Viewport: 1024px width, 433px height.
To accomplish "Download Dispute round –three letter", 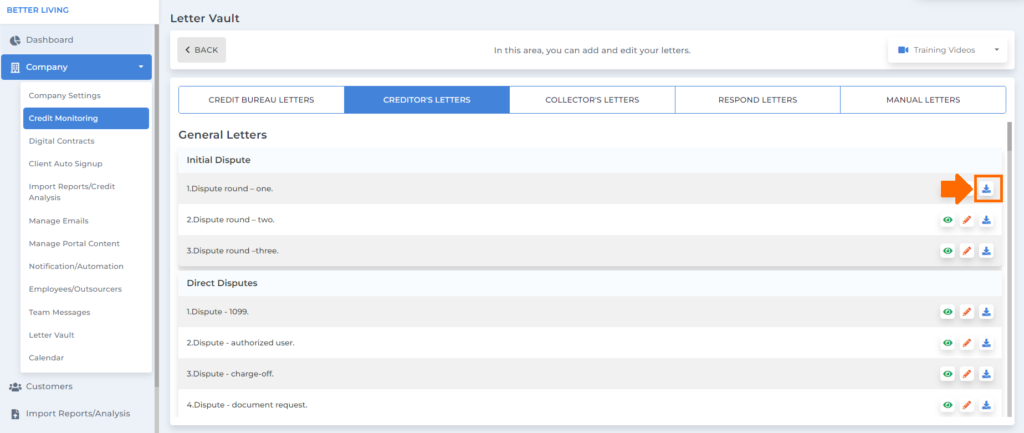I will [x=986, y=251].
